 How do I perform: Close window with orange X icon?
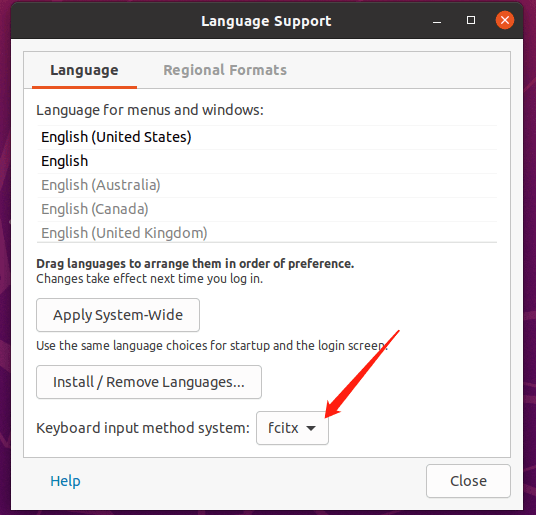pos(505,20)
